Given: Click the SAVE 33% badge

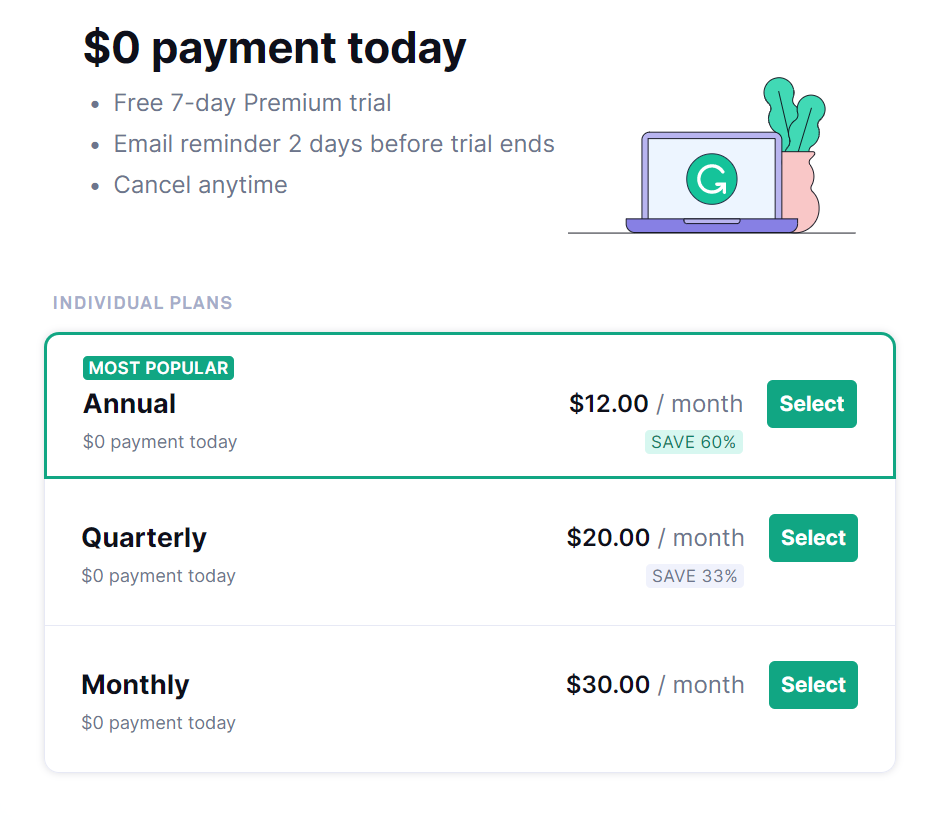Looking at the screenshot, I should coord(694,576).
